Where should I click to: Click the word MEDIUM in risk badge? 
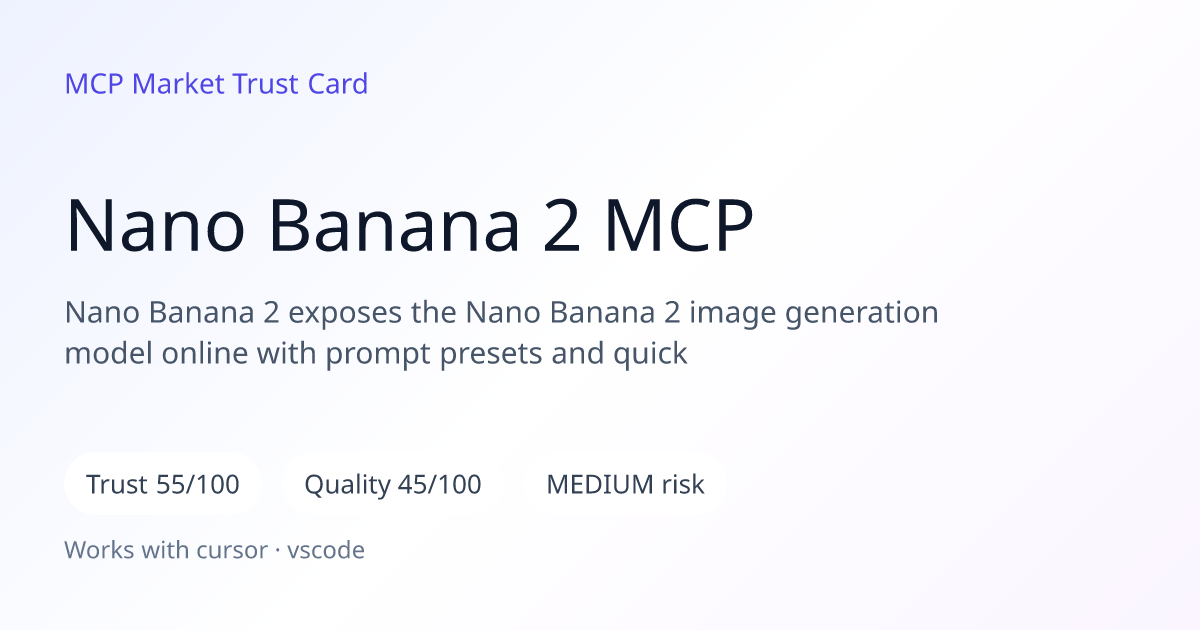pos(599,485)
